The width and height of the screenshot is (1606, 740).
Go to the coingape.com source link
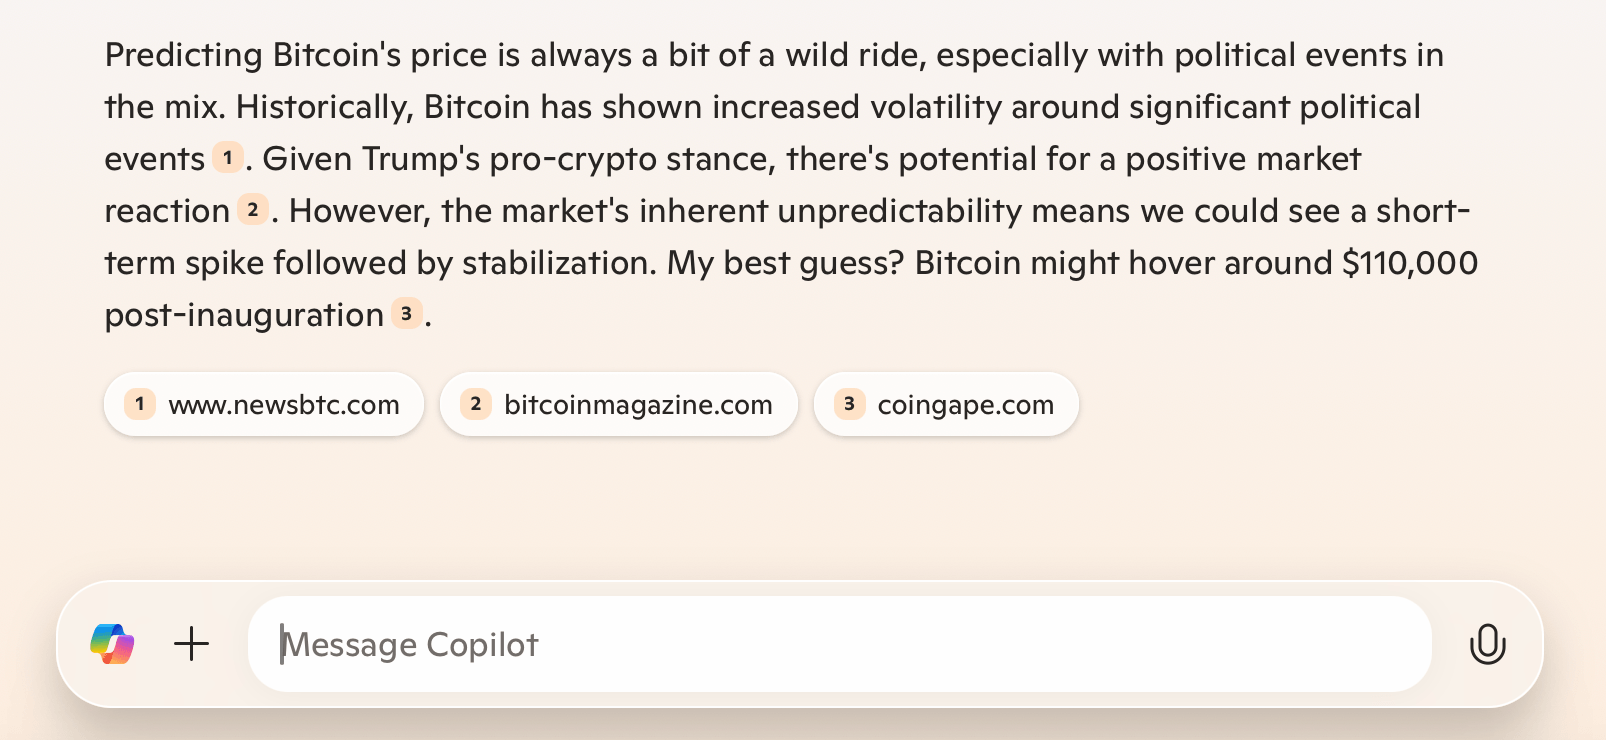[965, 405]
